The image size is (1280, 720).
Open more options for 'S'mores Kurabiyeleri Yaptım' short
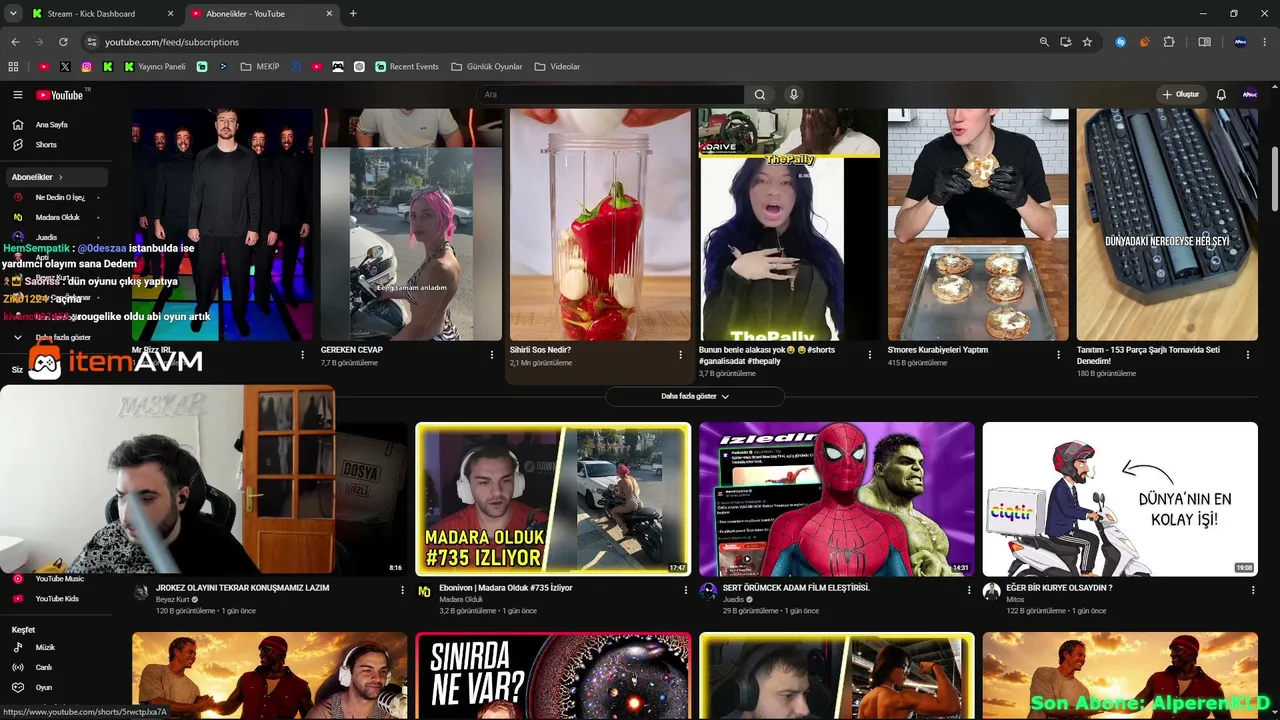click(1058, 355)
